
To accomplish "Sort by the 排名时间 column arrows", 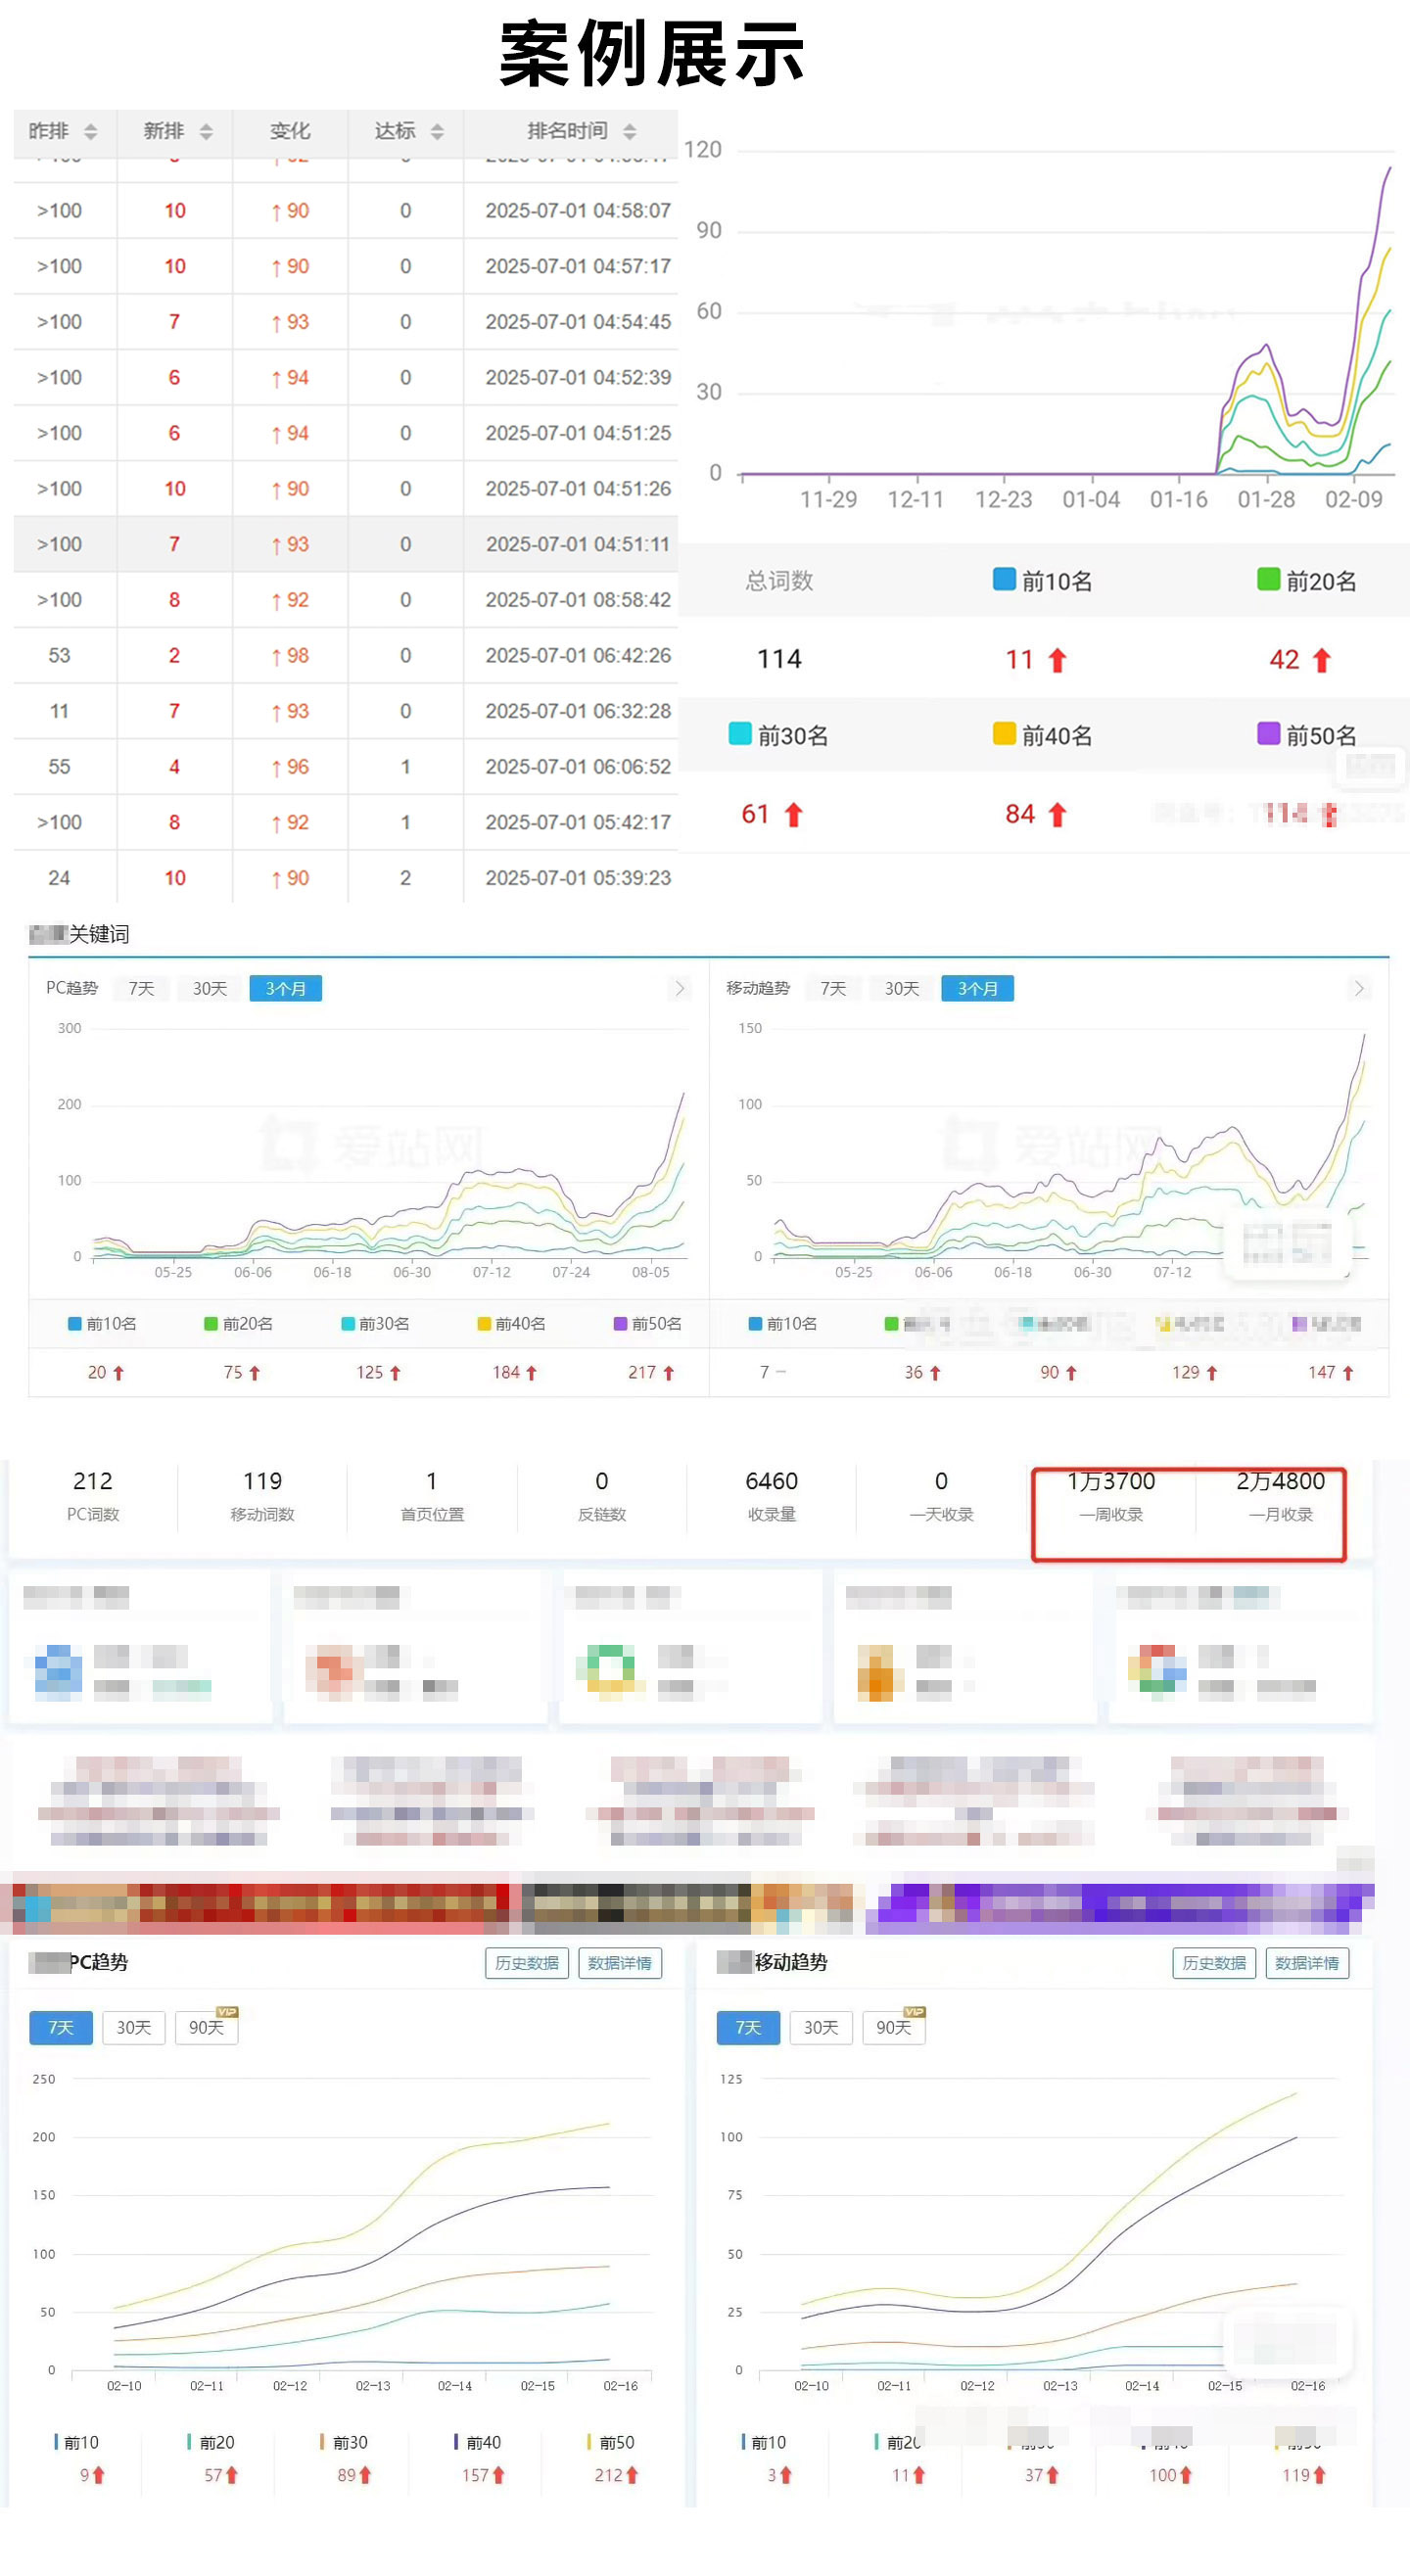I will tap(630, 132).
